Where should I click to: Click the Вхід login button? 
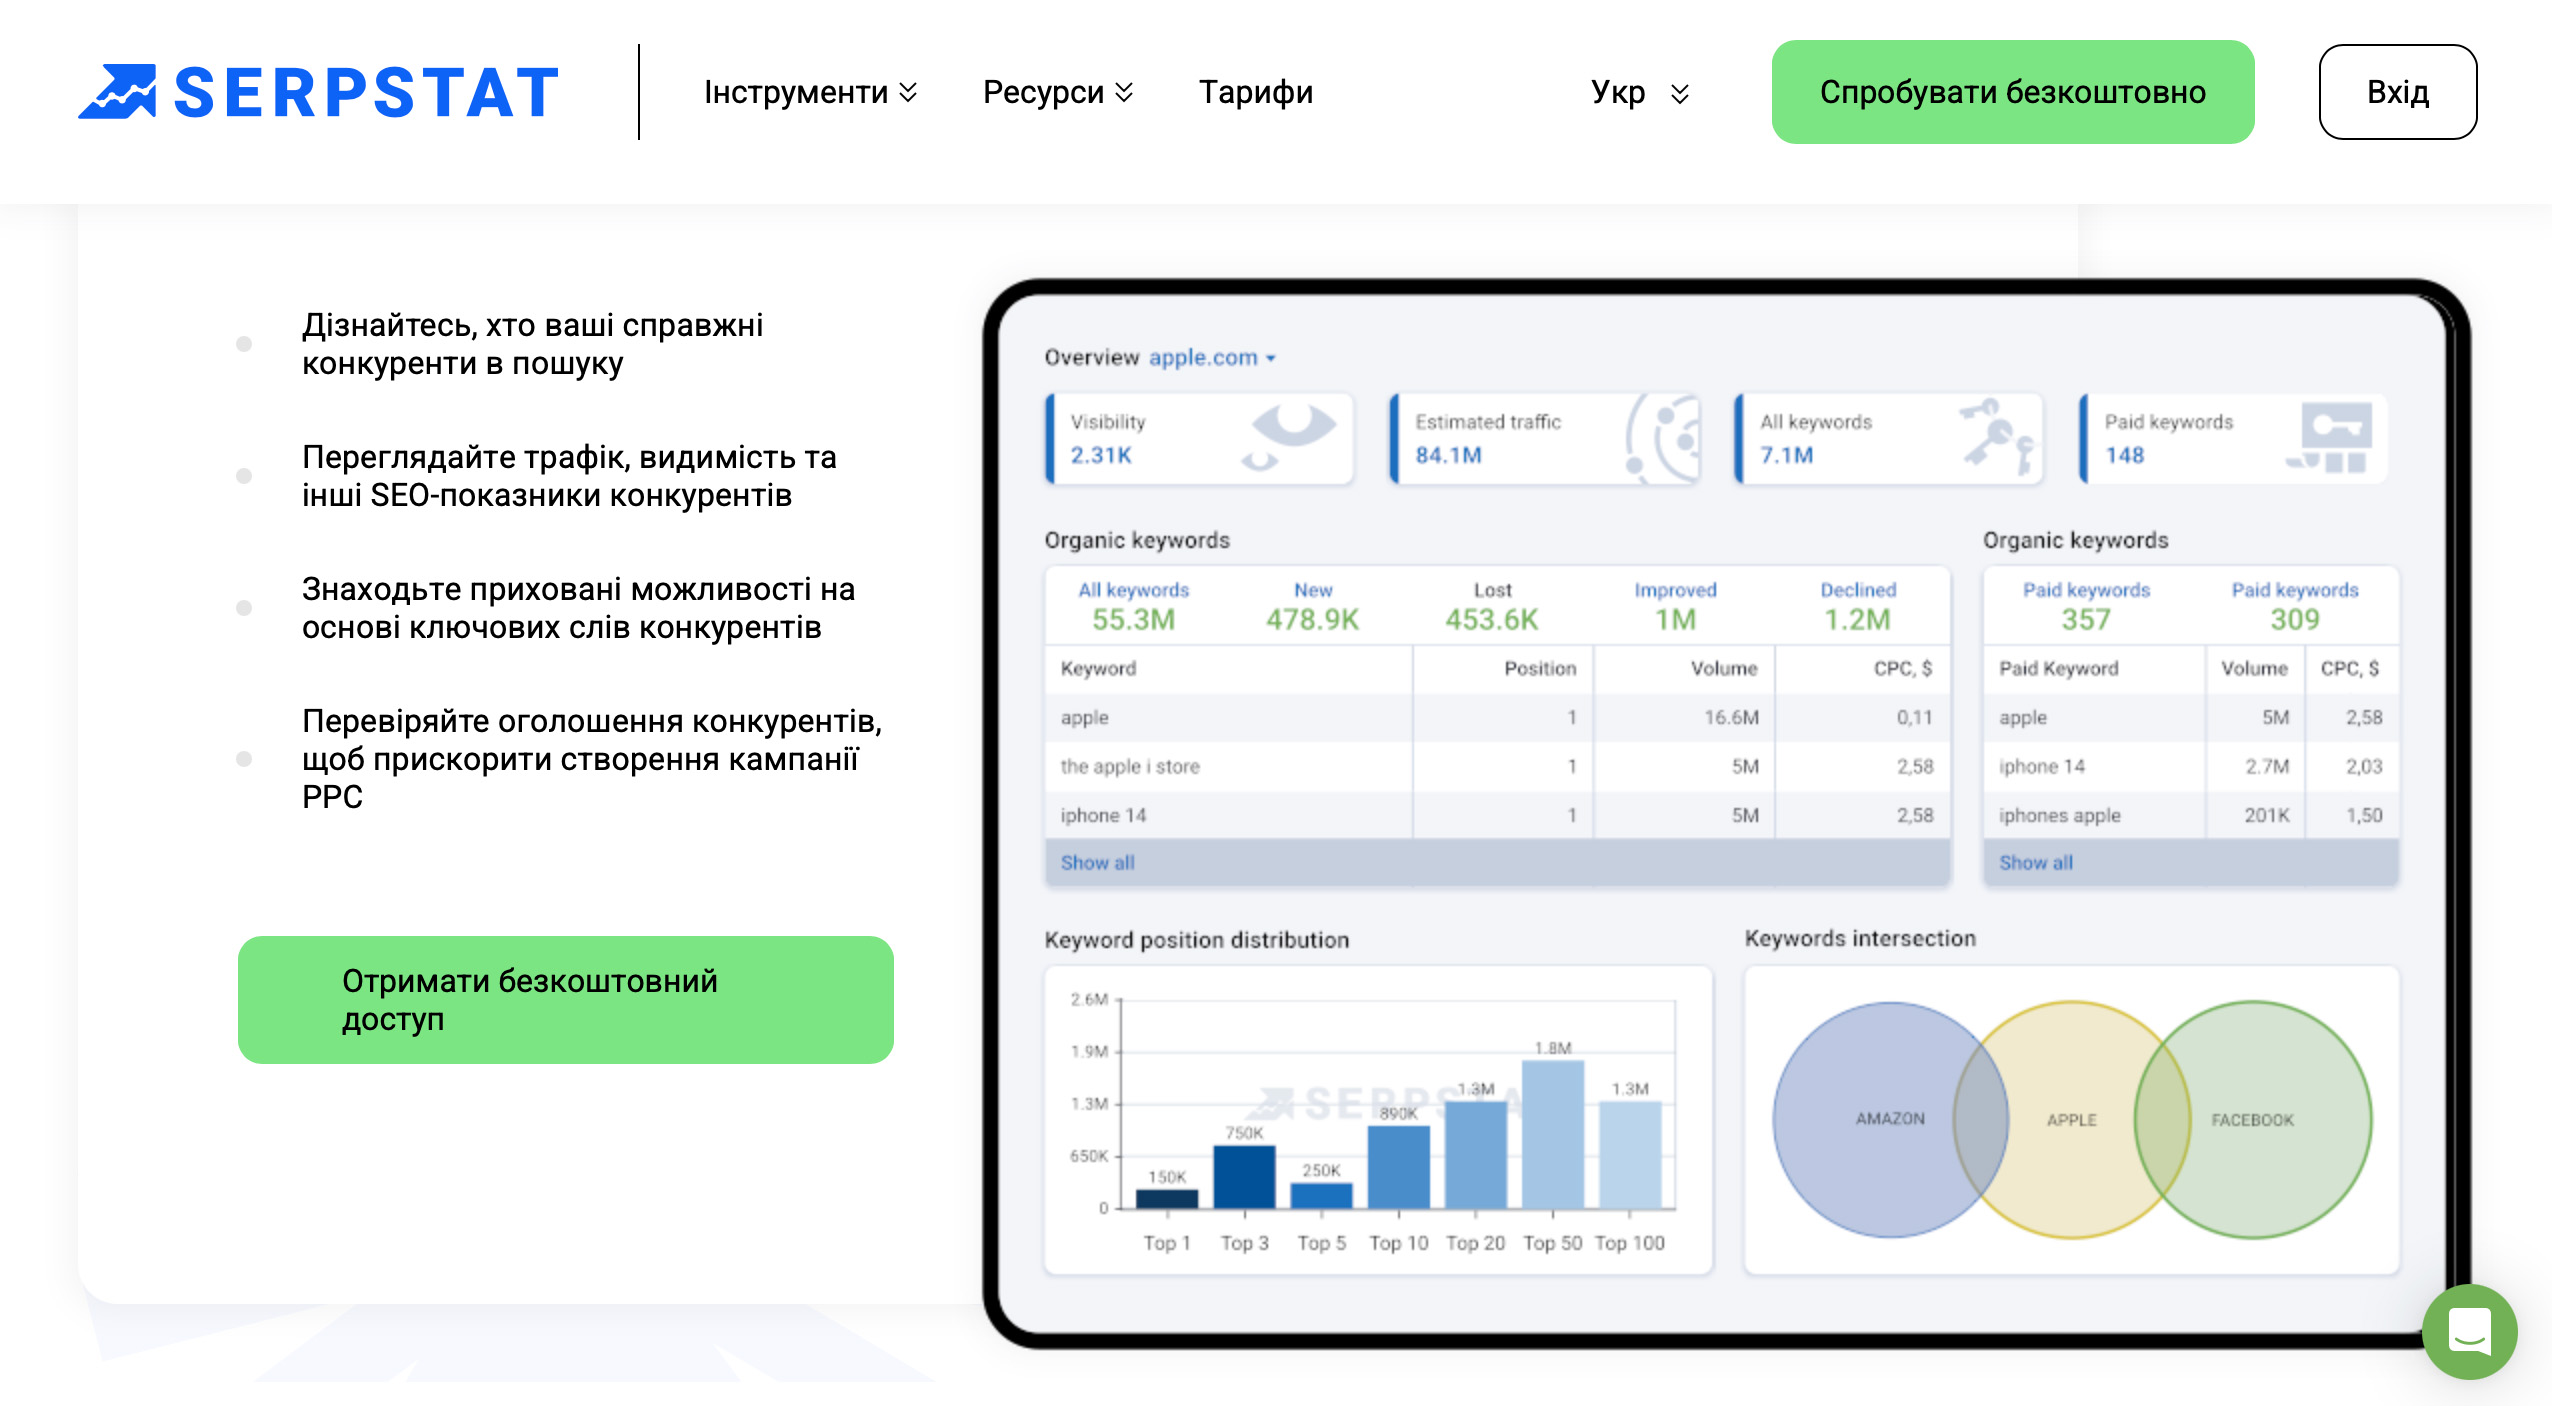[x=2398, y=92]
